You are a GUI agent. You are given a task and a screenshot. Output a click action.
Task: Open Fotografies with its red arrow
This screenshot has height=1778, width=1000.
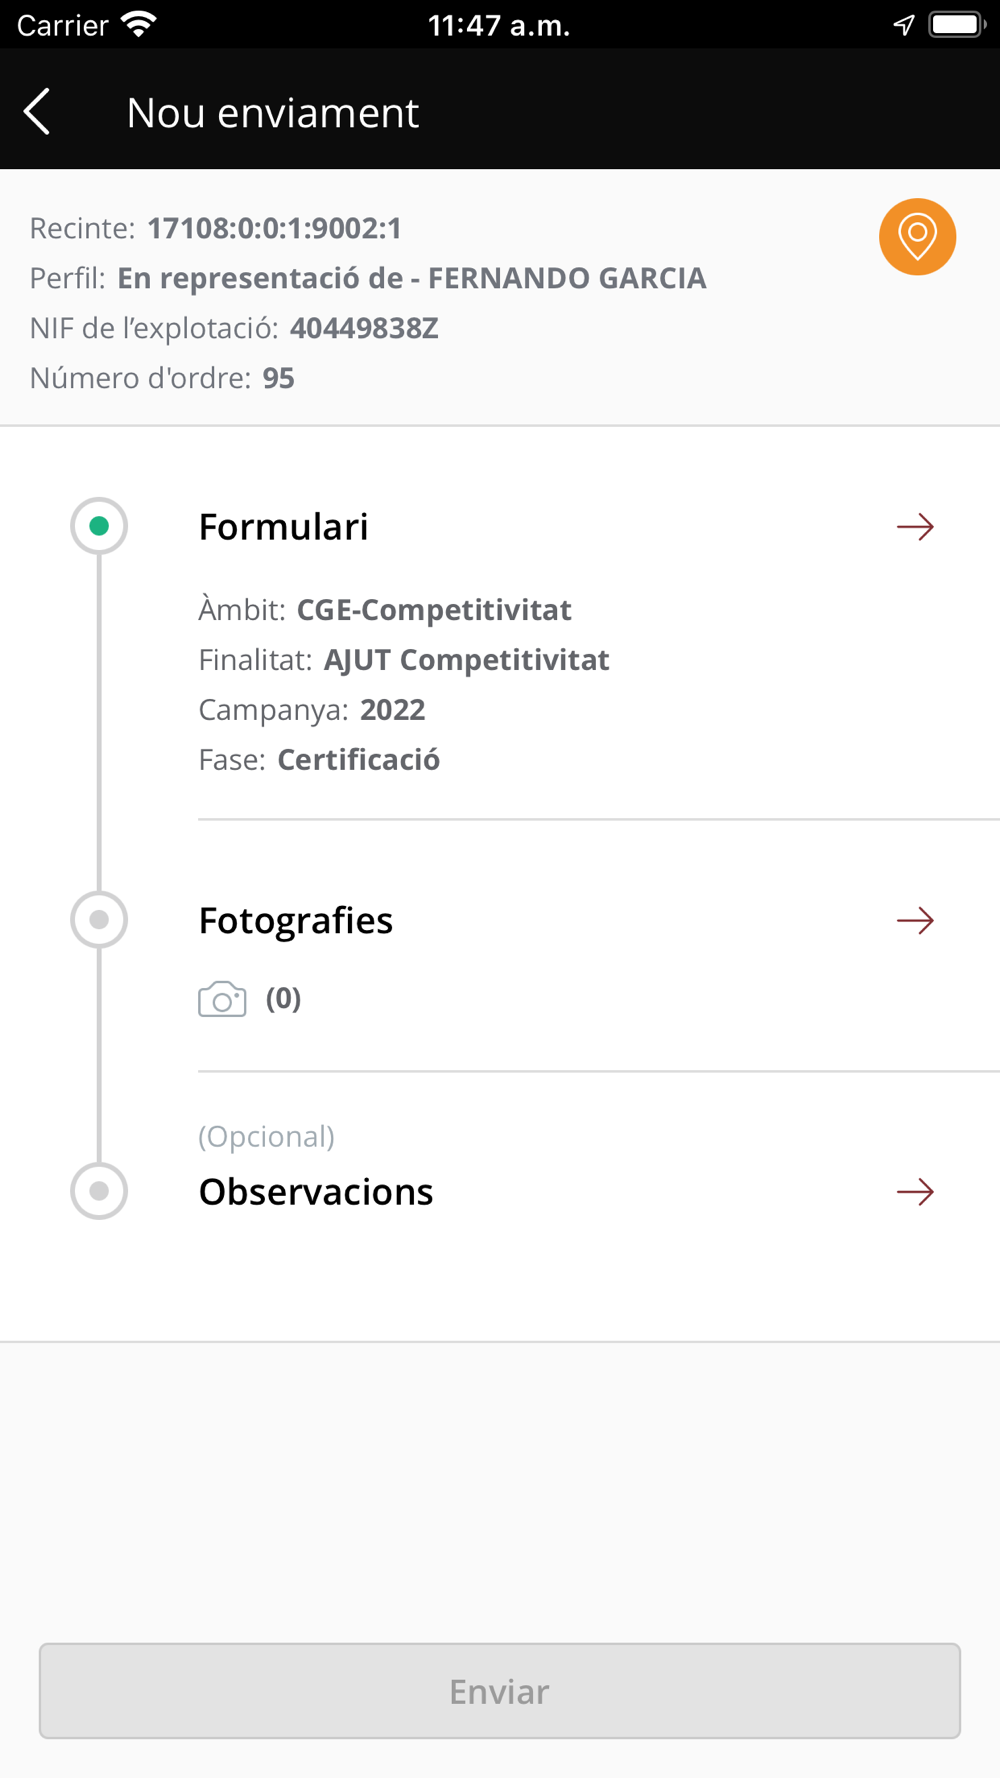tap(915, 920)
